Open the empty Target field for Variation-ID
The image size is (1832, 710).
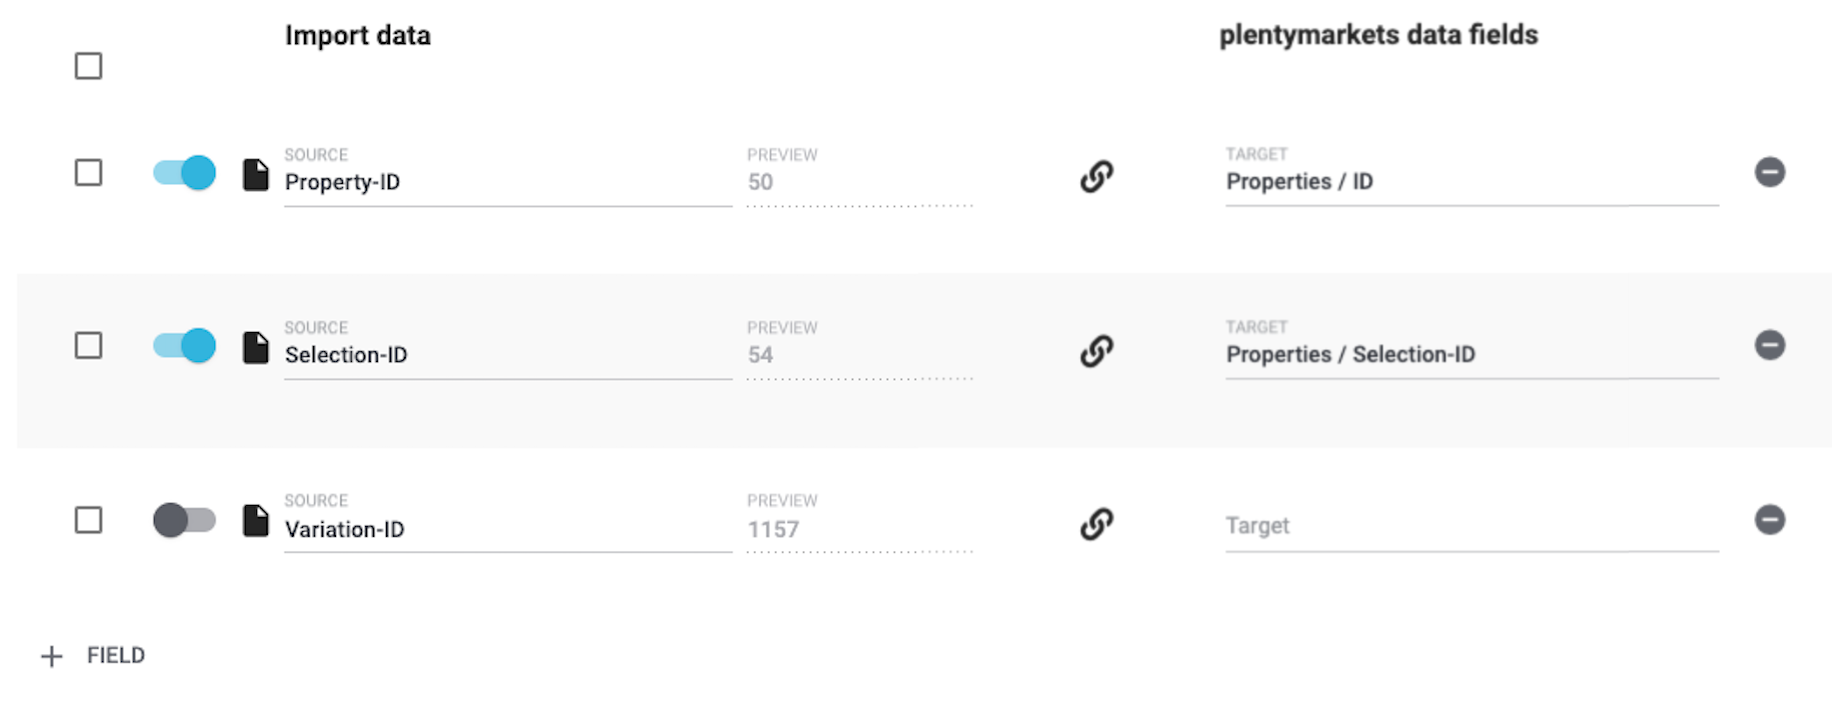pos(1471,526)
